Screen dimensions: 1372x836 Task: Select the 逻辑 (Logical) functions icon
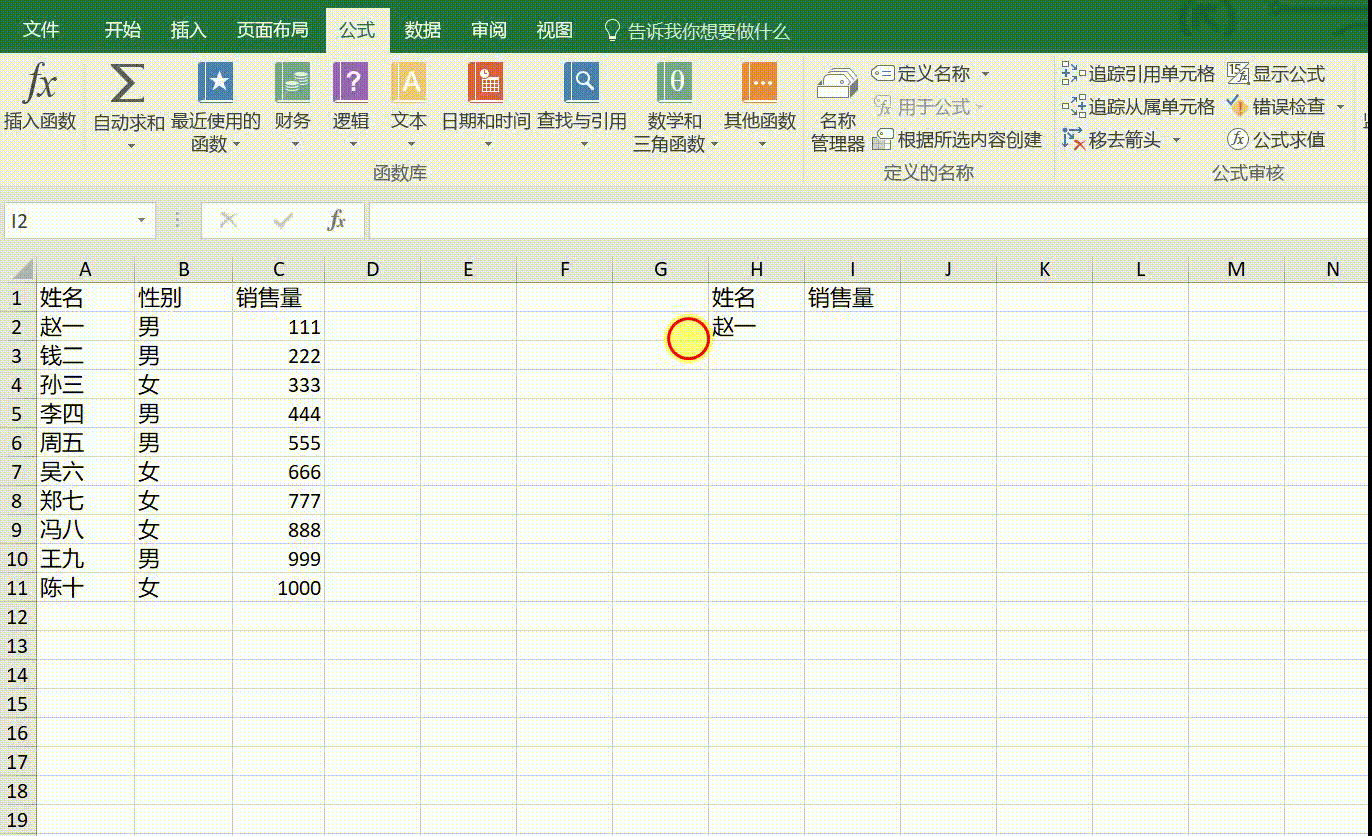click(351, 82)
